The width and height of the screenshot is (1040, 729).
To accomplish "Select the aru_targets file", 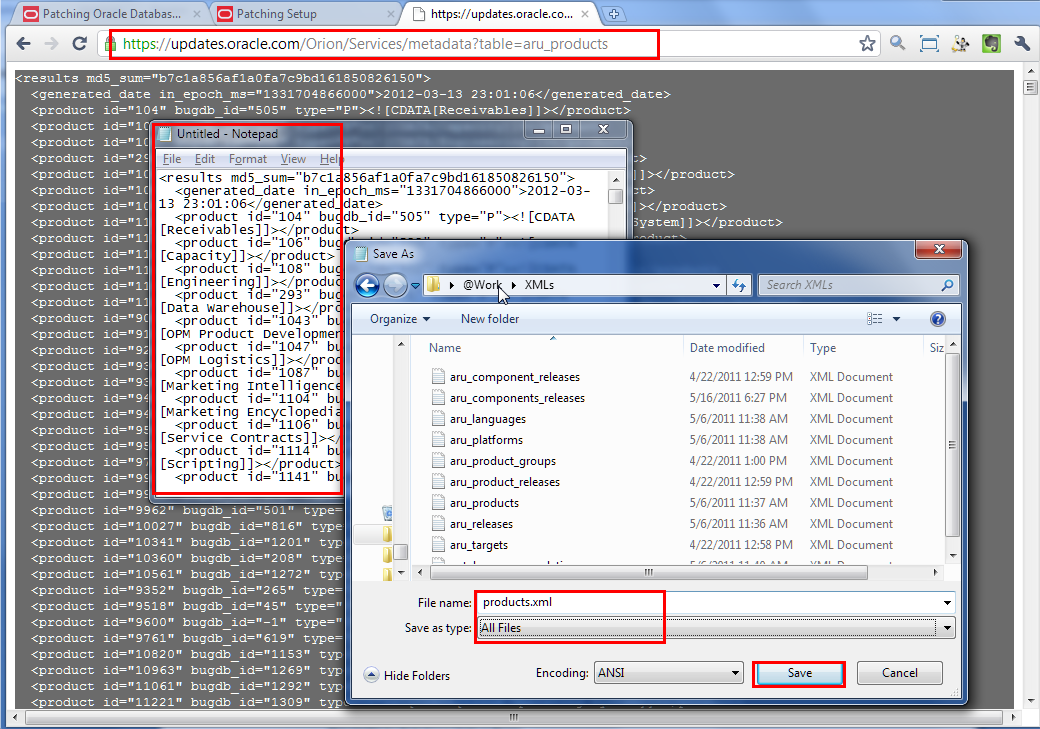I will (x=479, y=545).
